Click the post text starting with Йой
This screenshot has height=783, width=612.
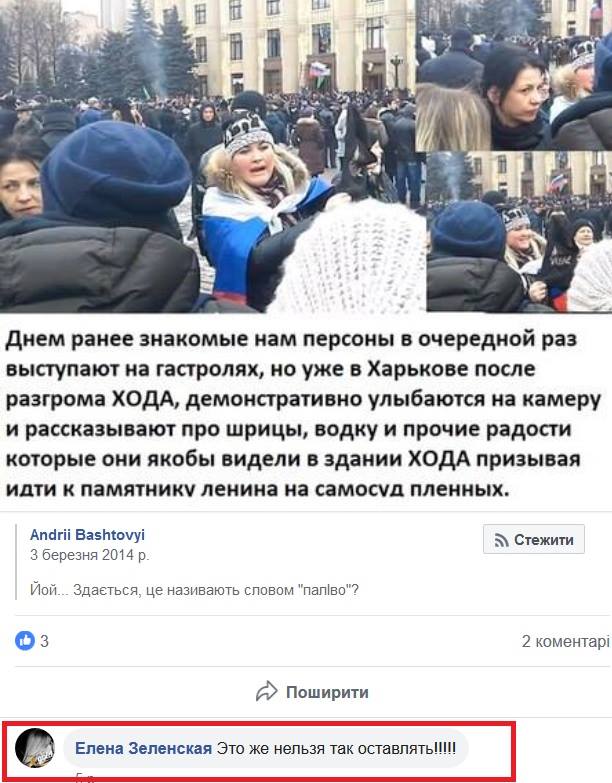[194, 590]
